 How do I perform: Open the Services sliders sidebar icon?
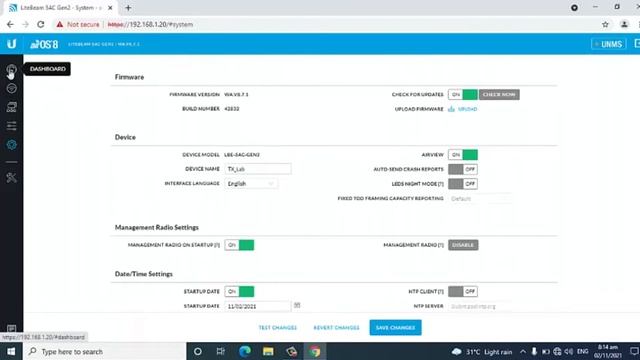click(11, 126)
